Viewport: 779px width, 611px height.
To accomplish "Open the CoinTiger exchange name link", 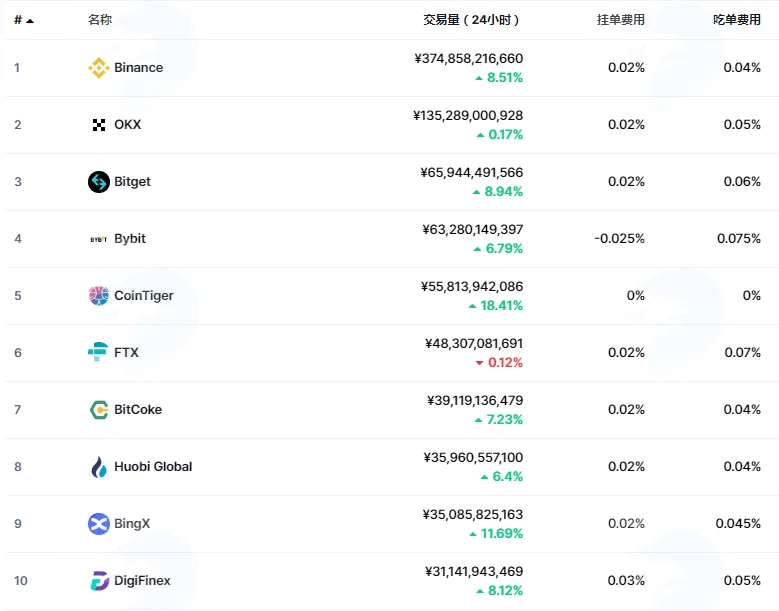I will click(144, 296).
